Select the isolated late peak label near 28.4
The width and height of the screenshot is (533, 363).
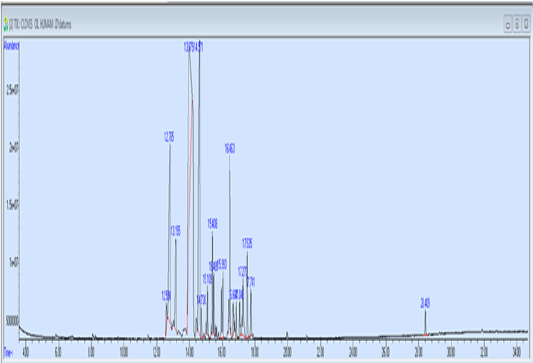[425, 303]
